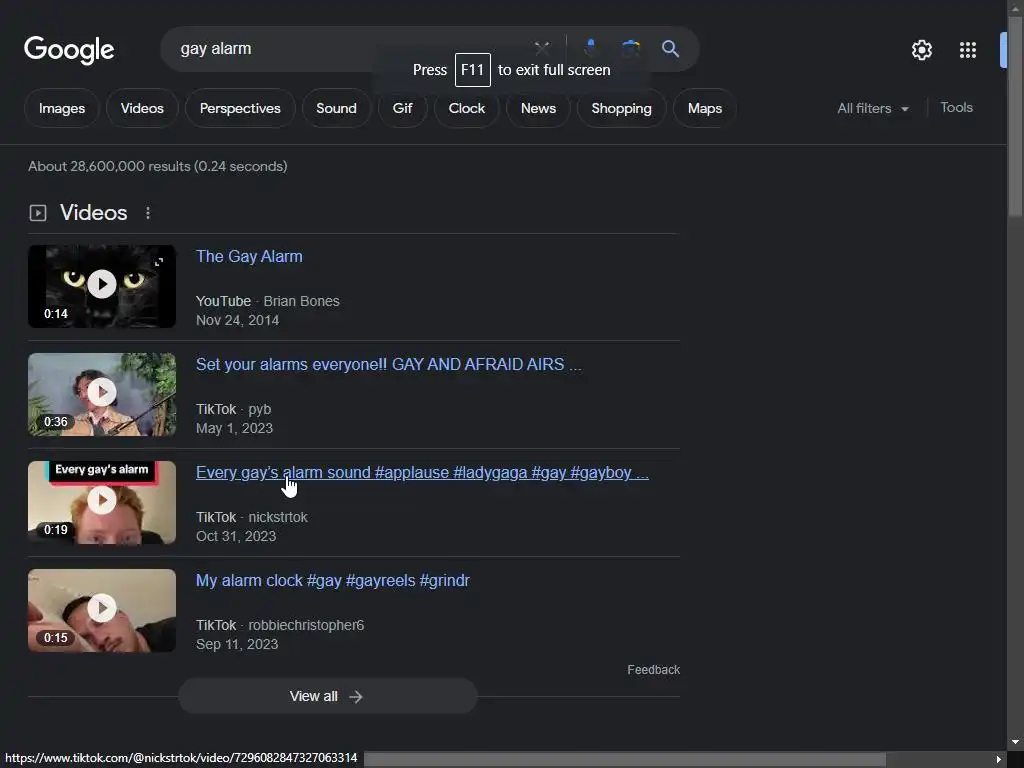
Task: Expand the All filters dropdown
Action: (x=873, y=108)
